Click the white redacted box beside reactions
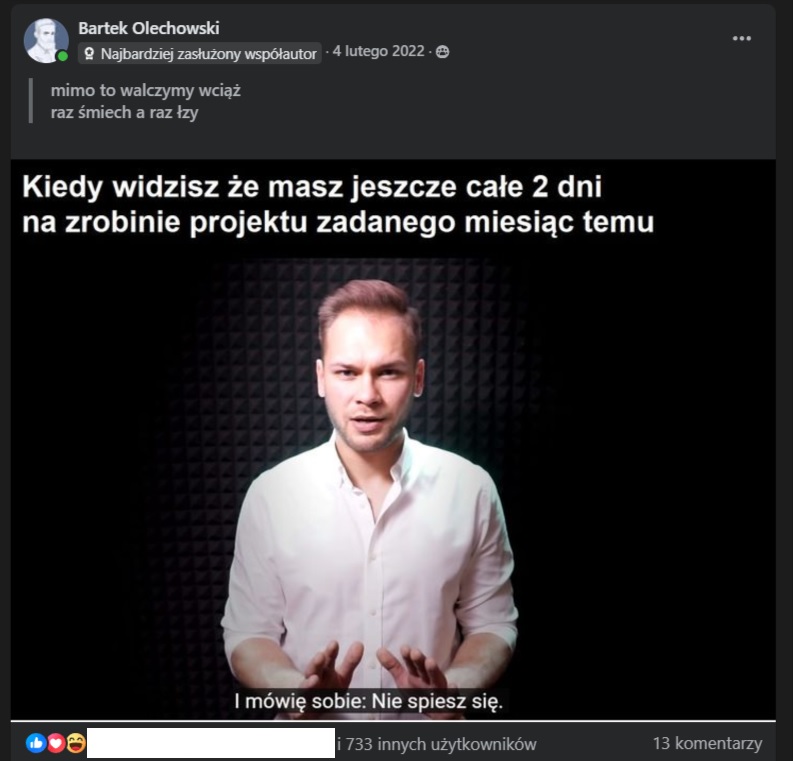Screen dimensions: 793x761 (211, 743)
